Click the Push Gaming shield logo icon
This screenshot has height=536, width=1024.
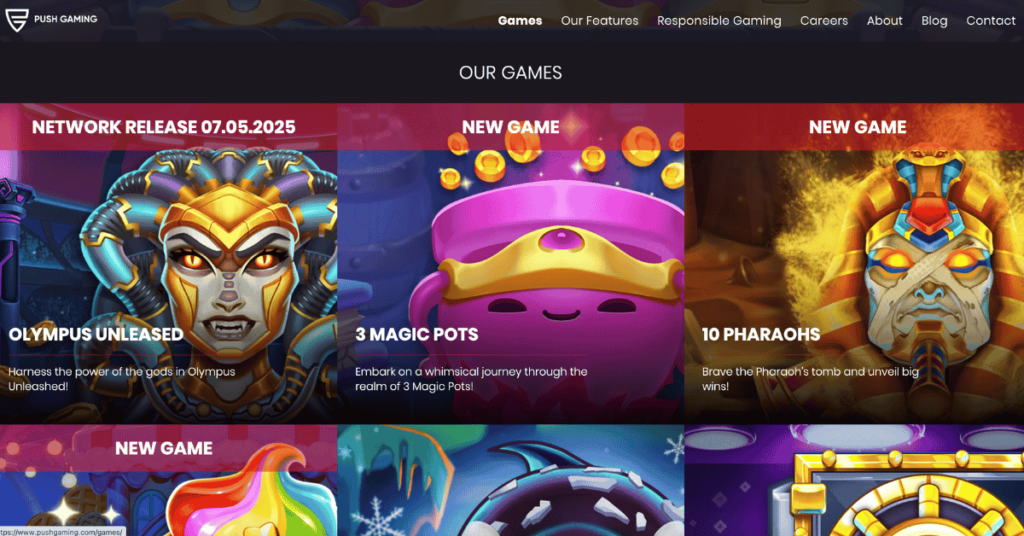[x=16, y=20]
